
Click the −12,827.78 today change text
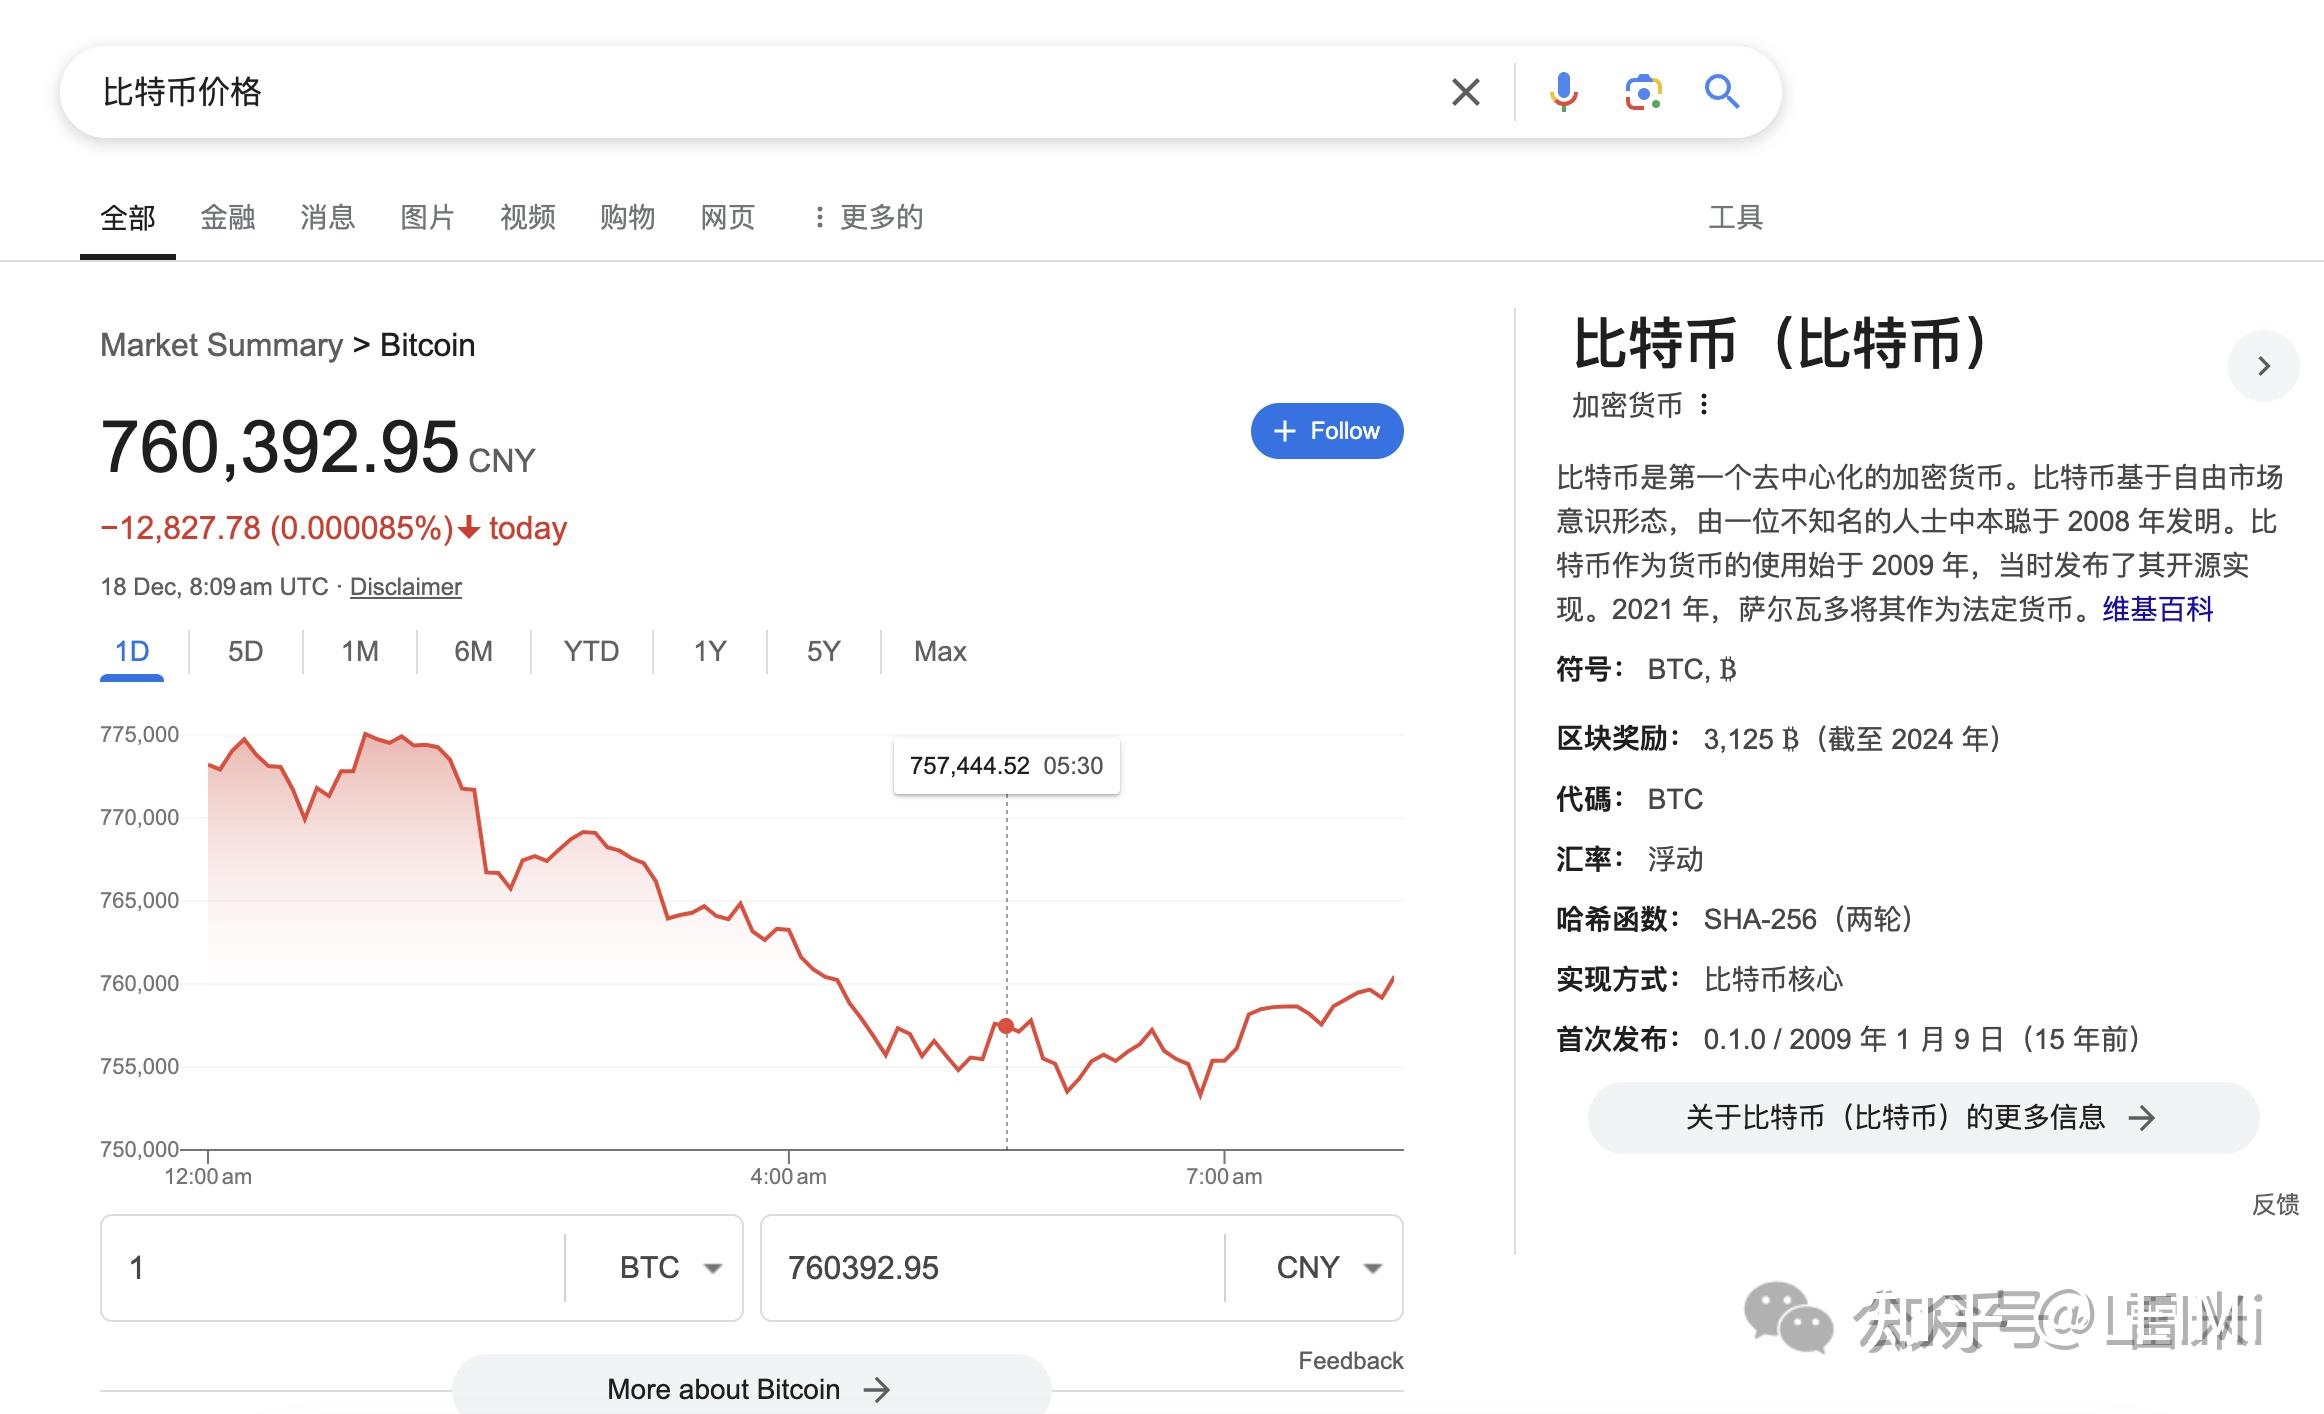tap(333, 528)
